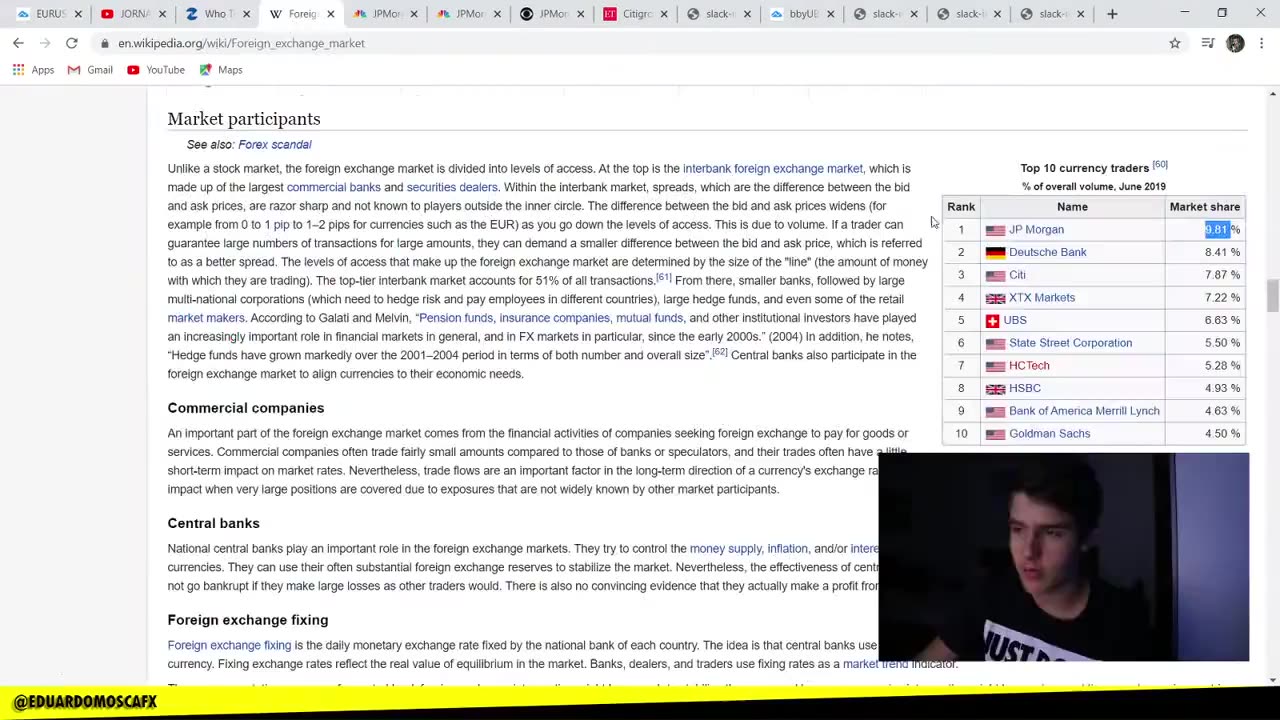This screenshot has height=720, width=1280.
Task: Jump to citation 60 above the table
Action: coord(1159,164)
